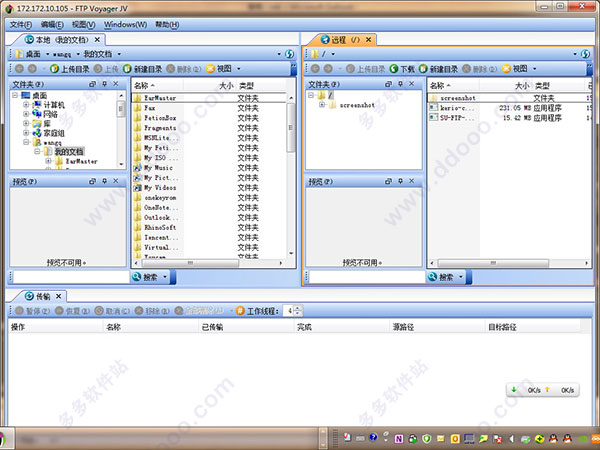Expand the 计算机 tree node

tap(26, 104)
